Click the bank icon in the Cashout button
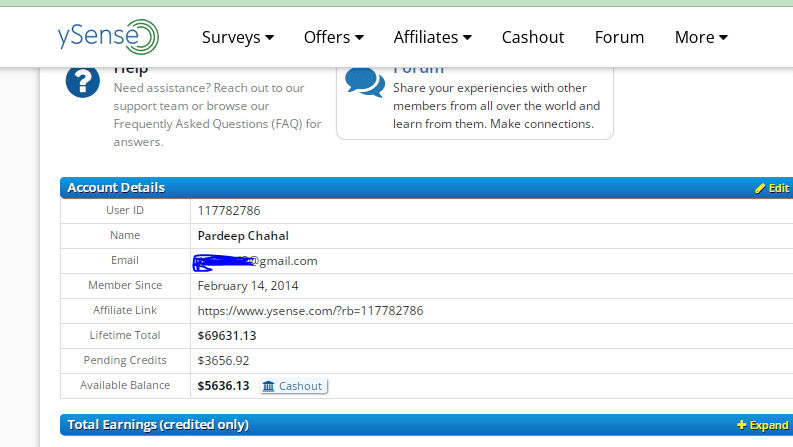Viewport: 793px width, 447px height. [269, 386]
